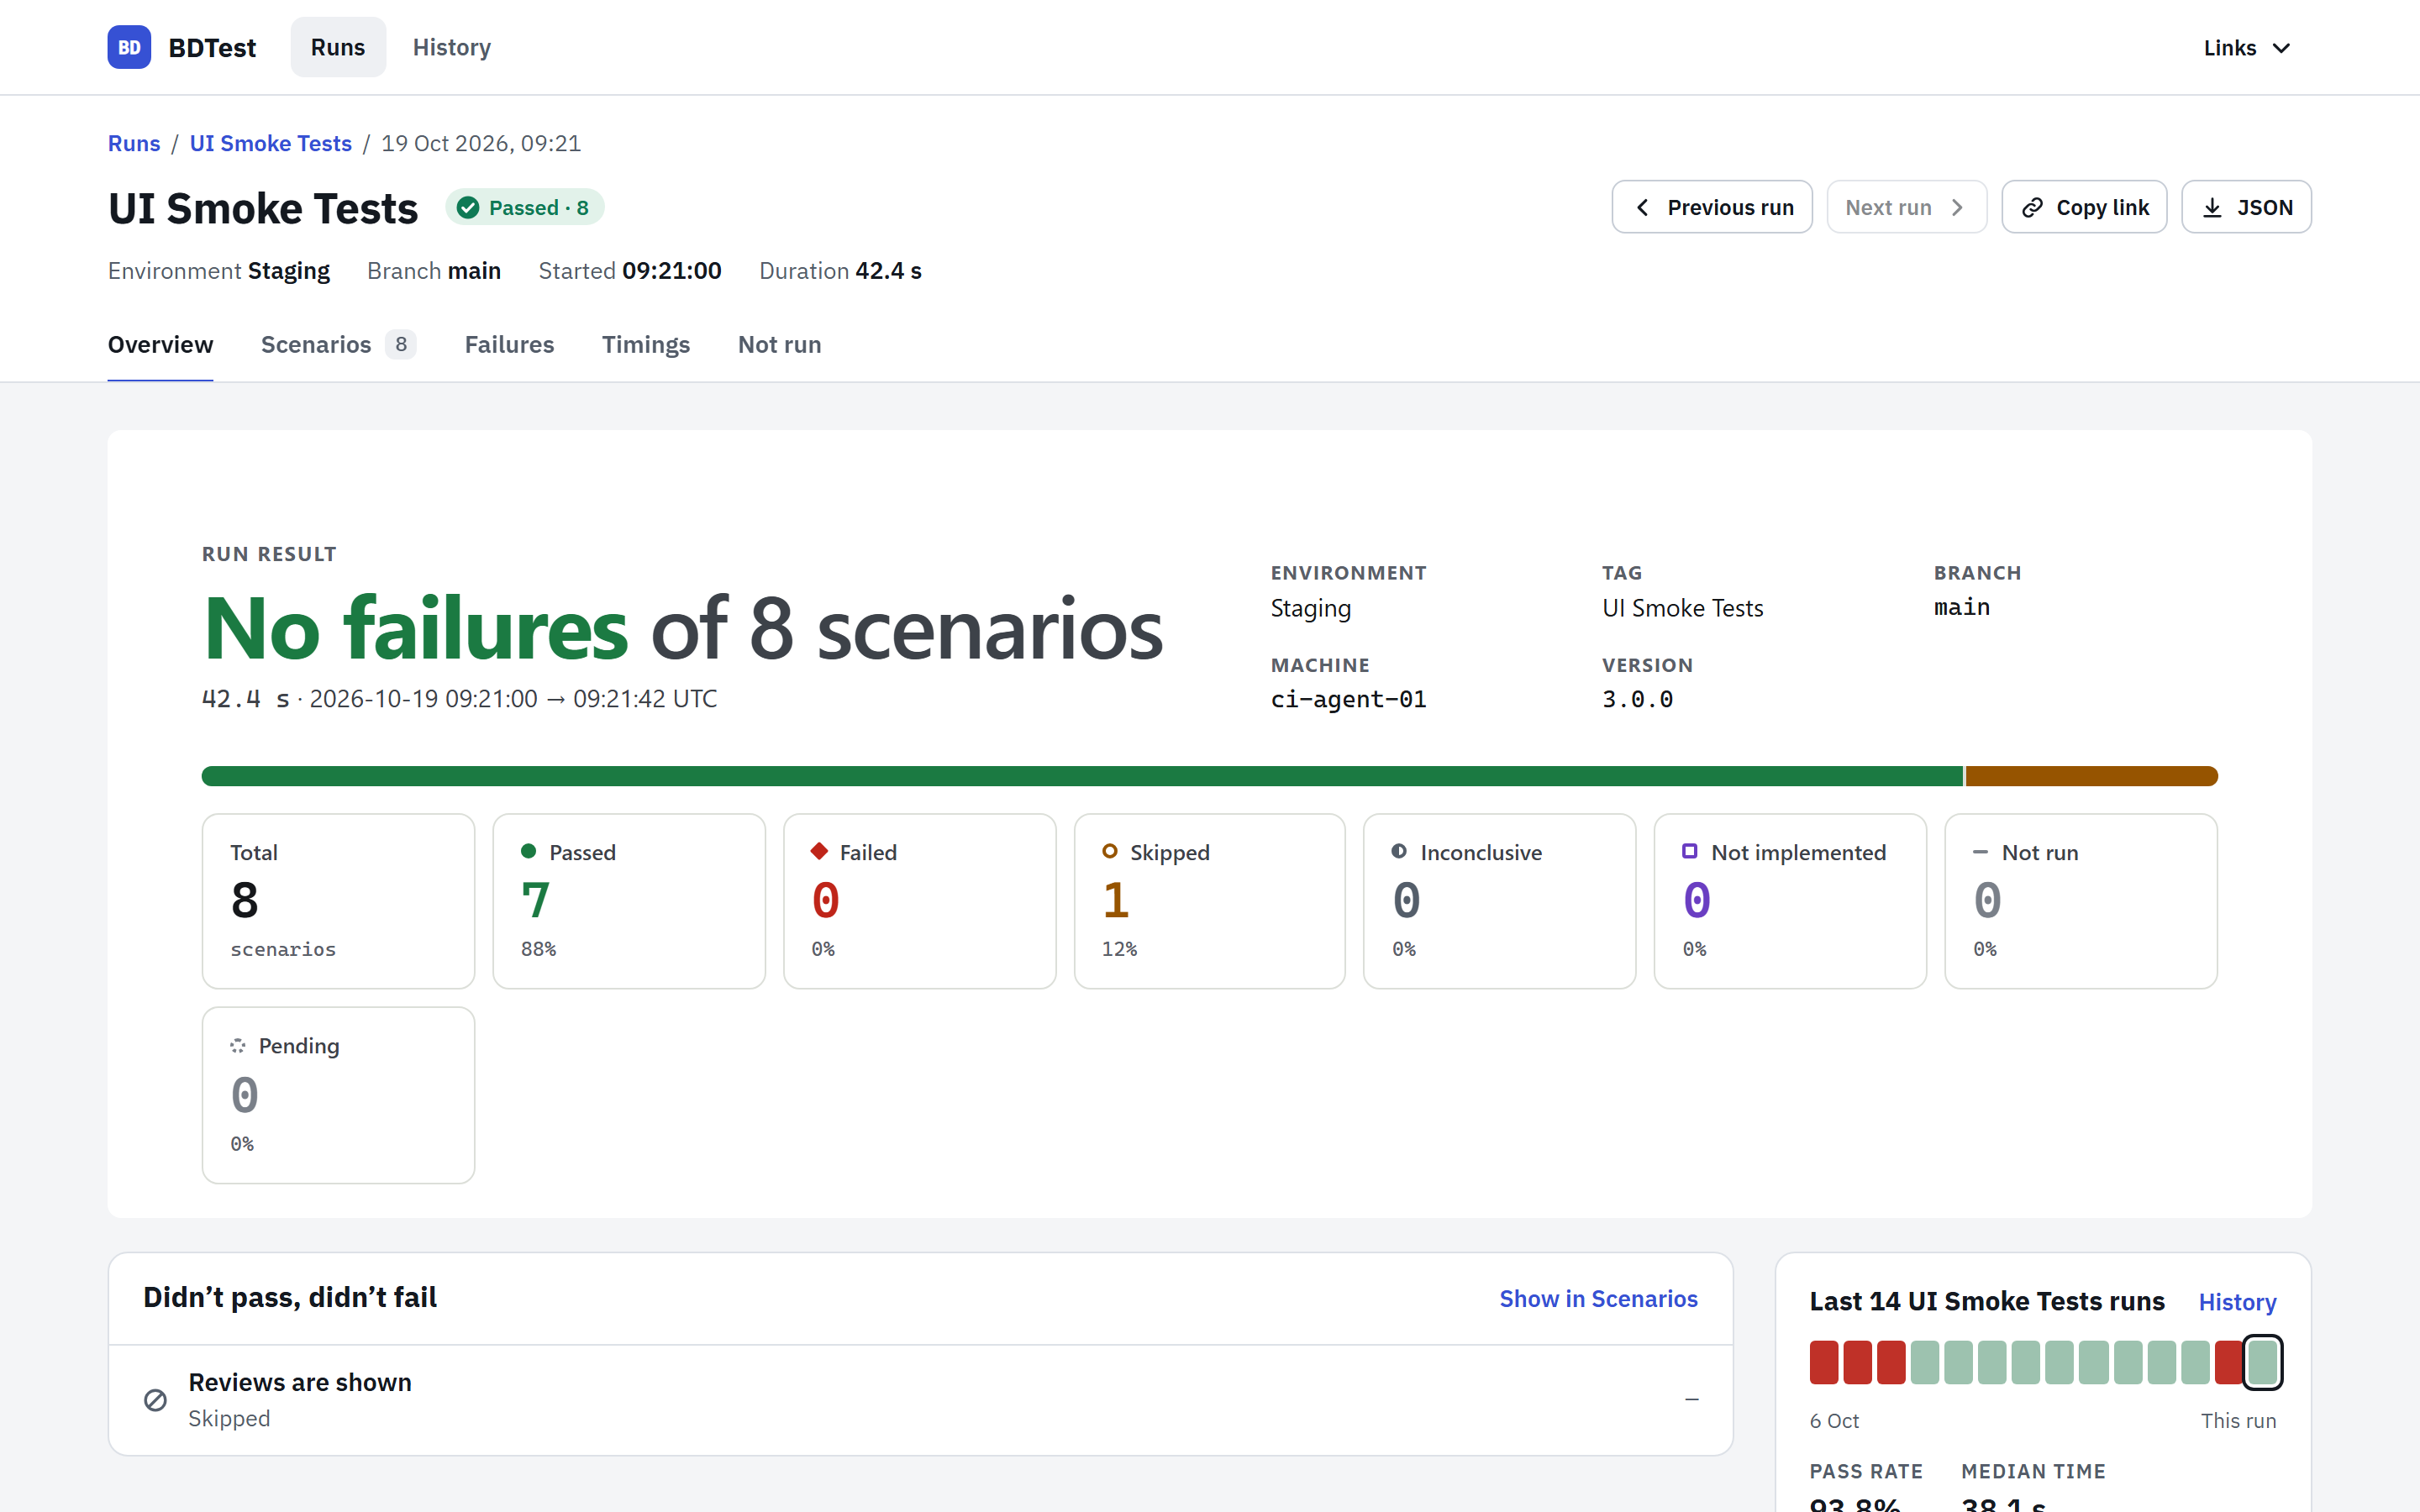The width and height of the screenshot is (2420, 1512).
Task: Click the Total 8 scenarios card
Action: 338,901
